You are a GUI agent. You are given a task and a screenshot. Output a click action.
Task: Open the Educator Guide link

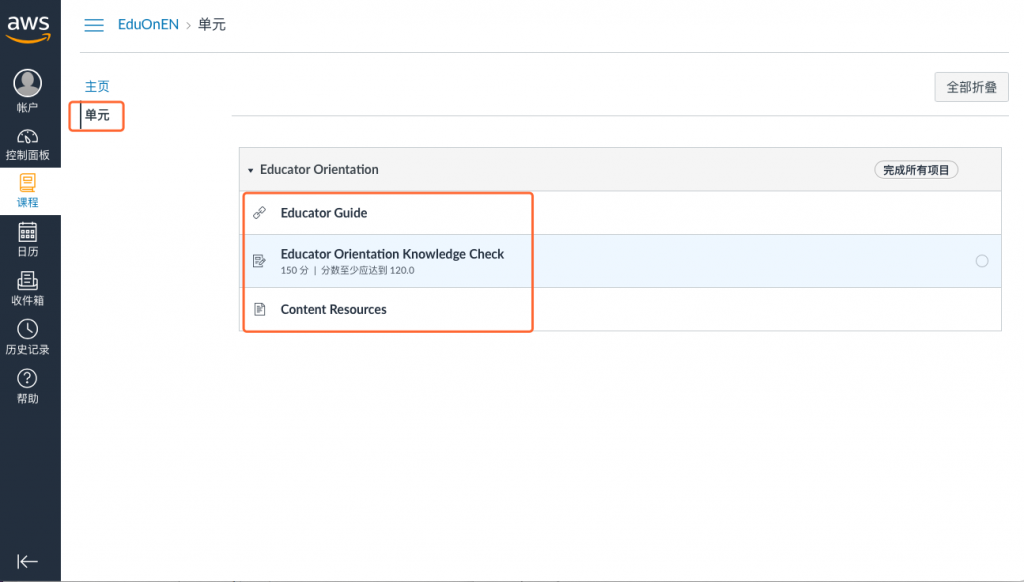pos(324,213)
